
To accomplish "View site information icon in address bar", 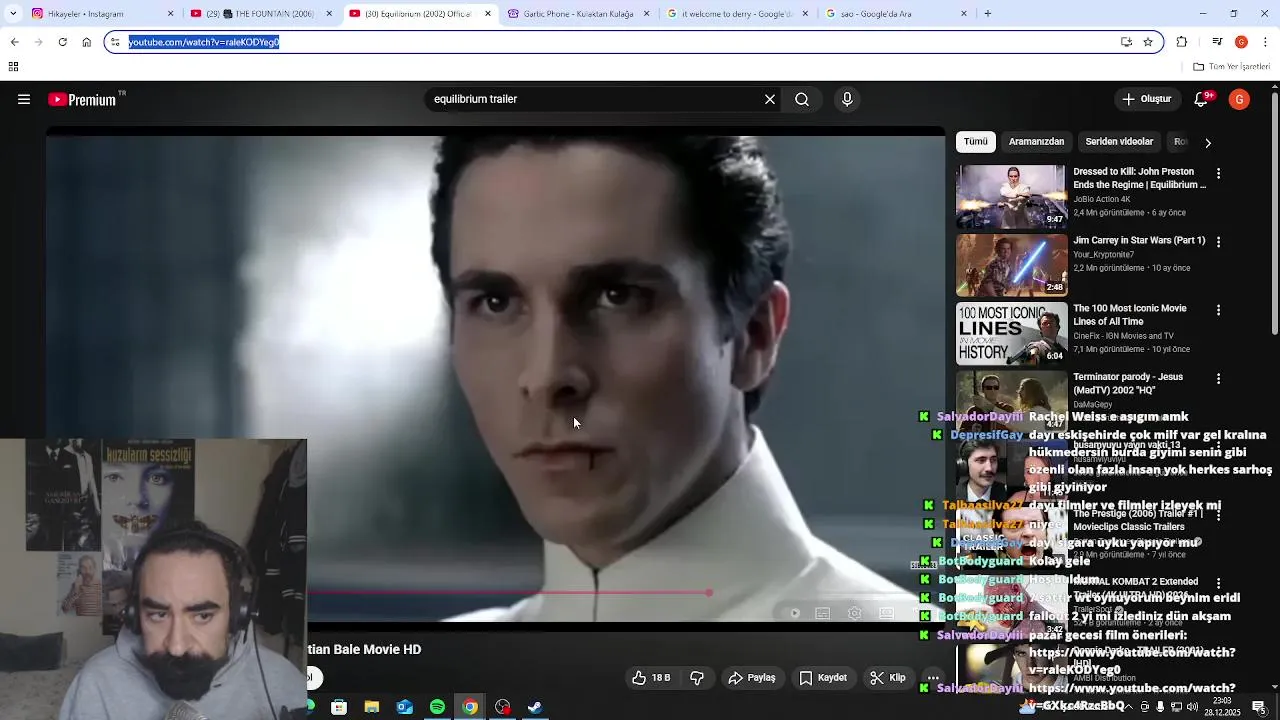I will (x=115, y=42).
